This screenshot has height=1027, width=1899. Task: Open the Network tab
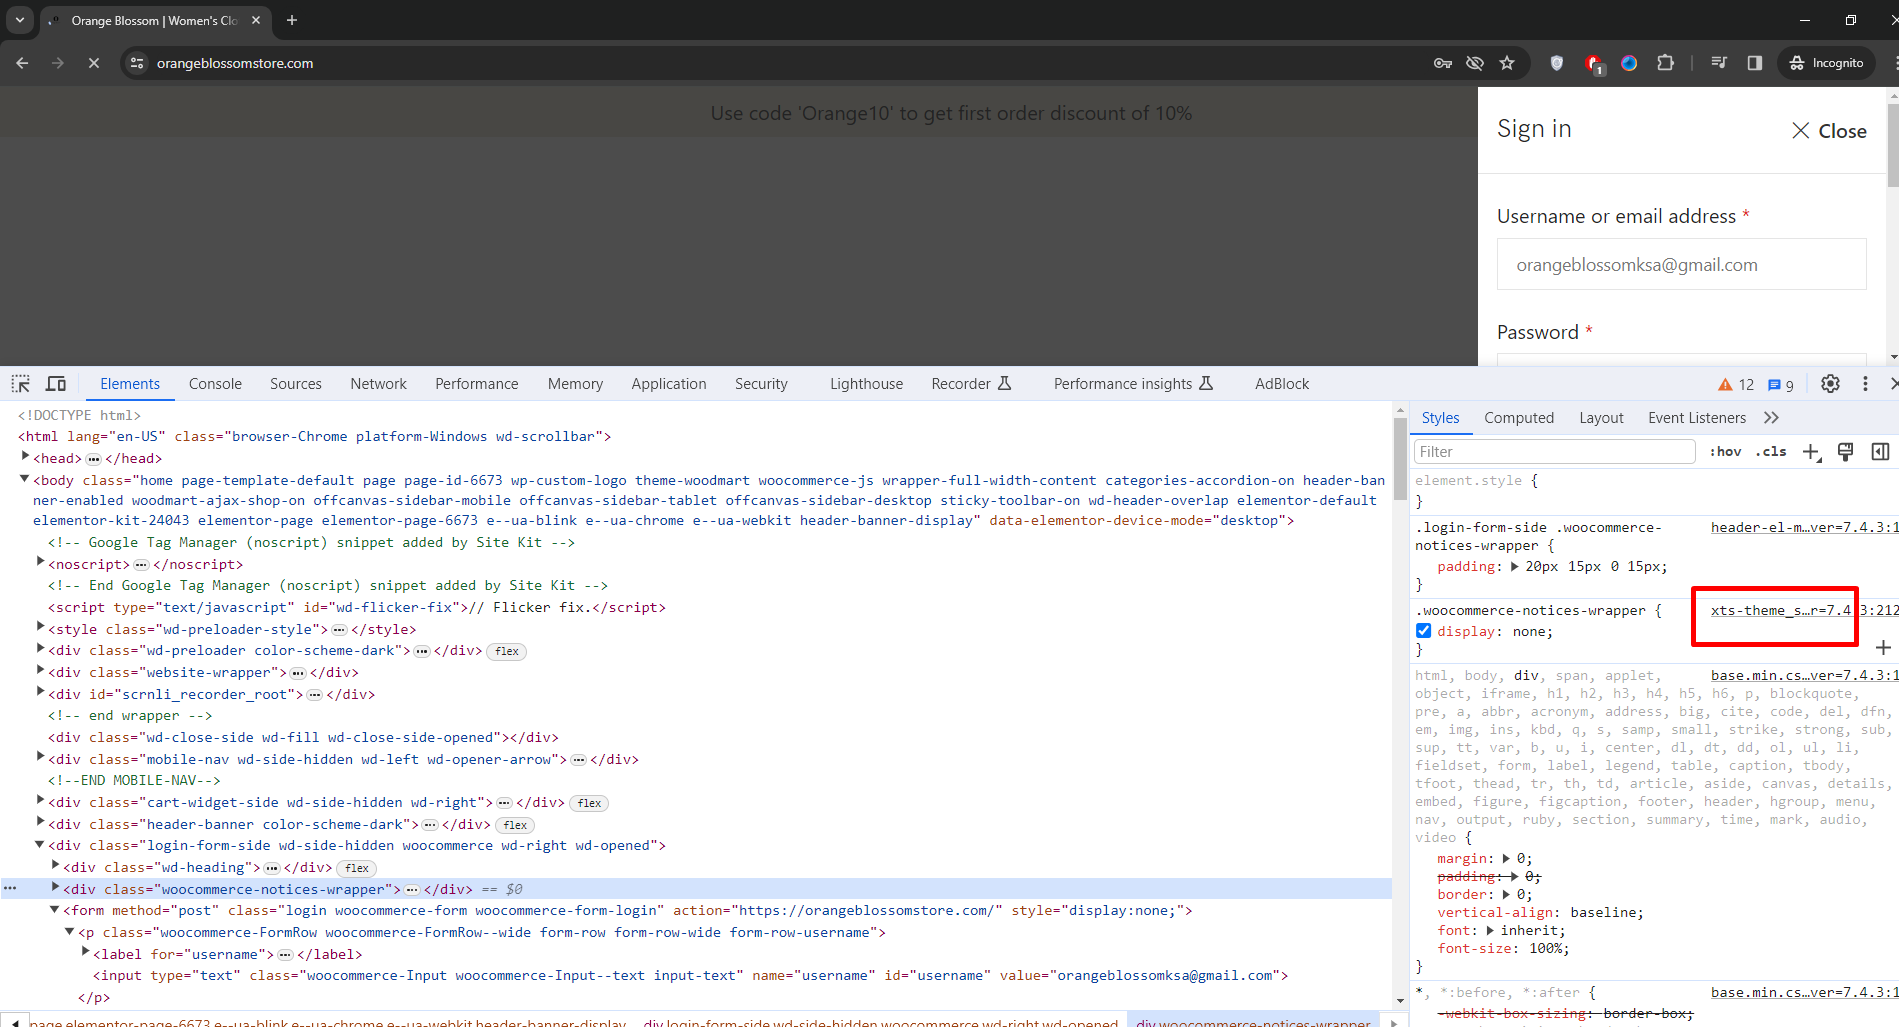pos(378,384)
